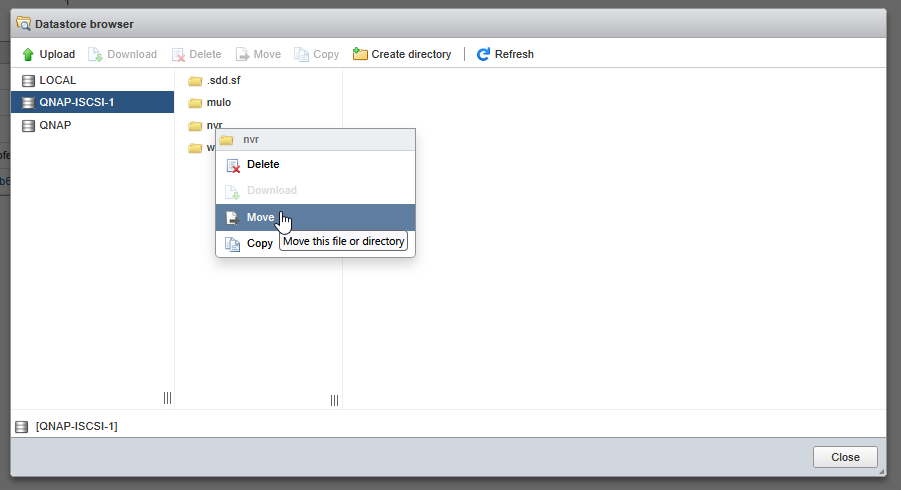Click the folder column resize handle
Viewport: 901px width, 490px height.
click(x=334, y=400)
